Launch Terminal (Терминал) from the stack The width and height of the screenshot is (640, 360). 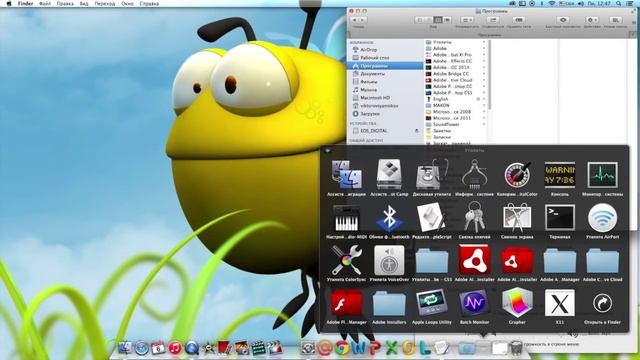point(560,218)
